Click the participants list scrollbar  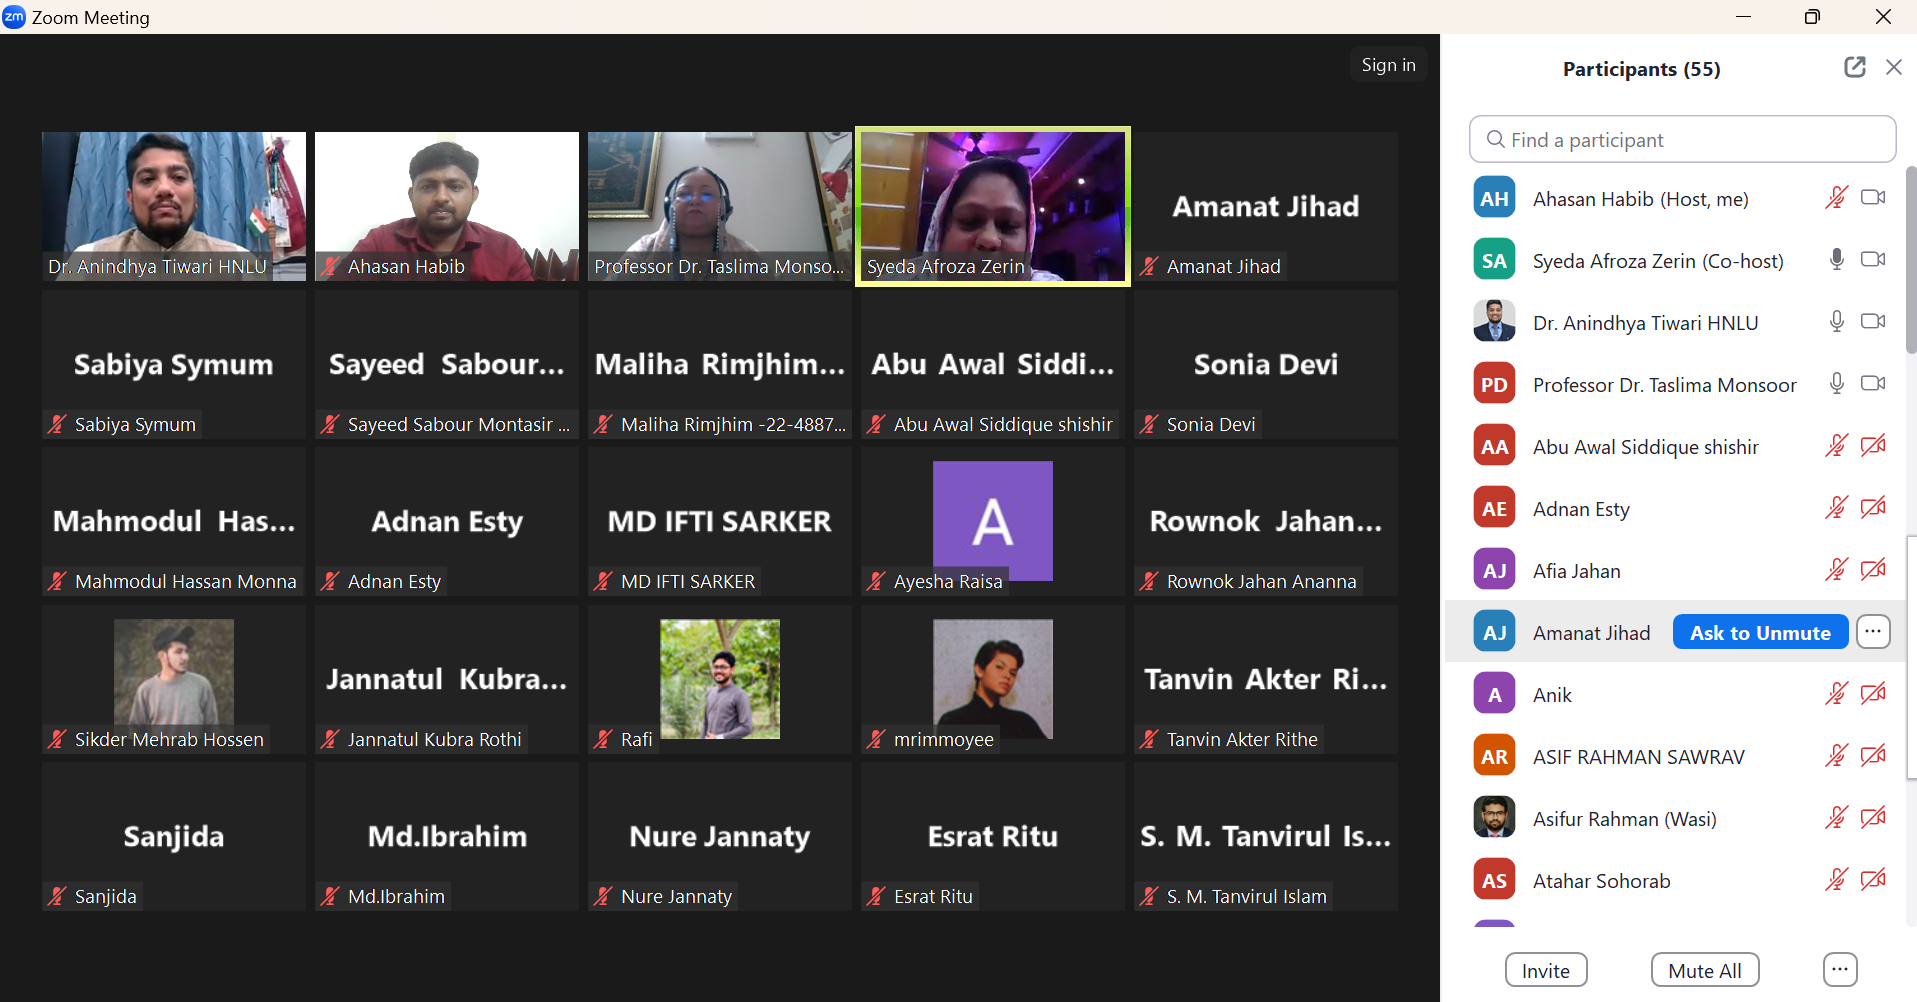[x=1910, y=260]
